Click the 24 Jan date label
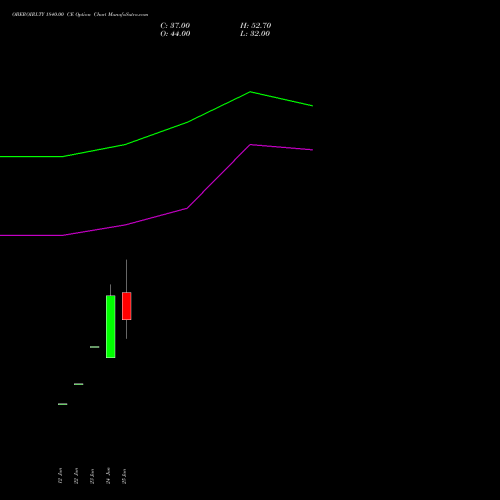500x500 pixels. point(108,476)
